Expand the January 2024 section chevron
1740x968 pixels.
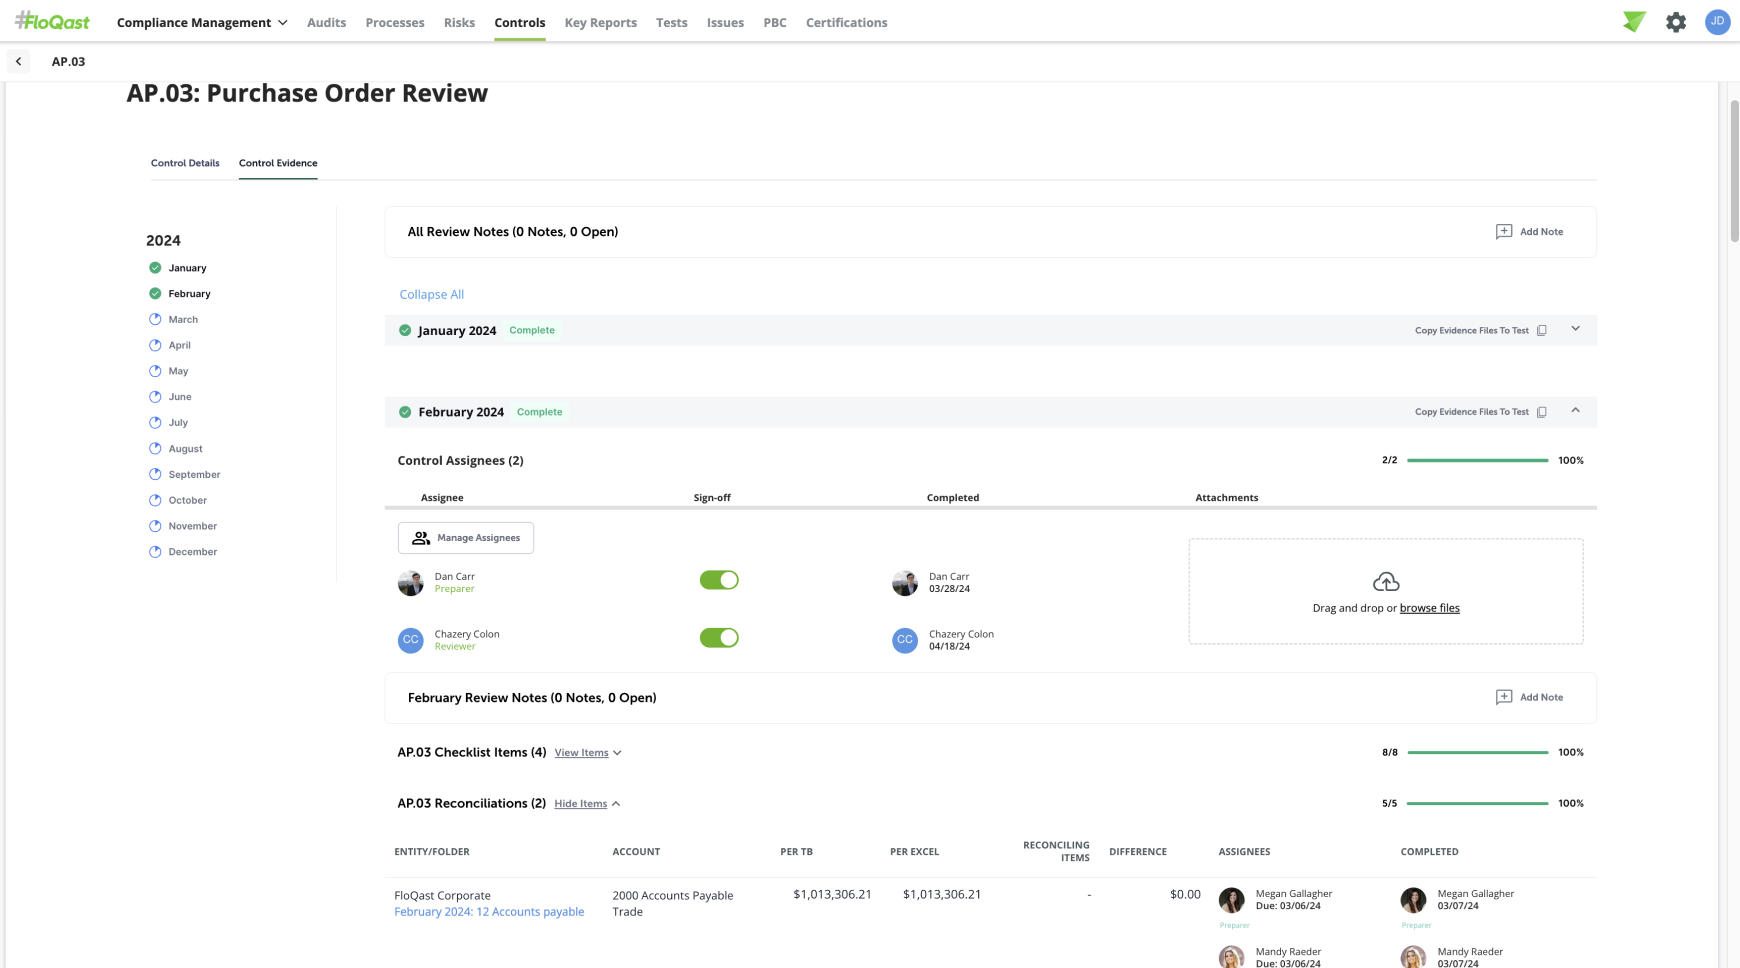coord(1575,329)
